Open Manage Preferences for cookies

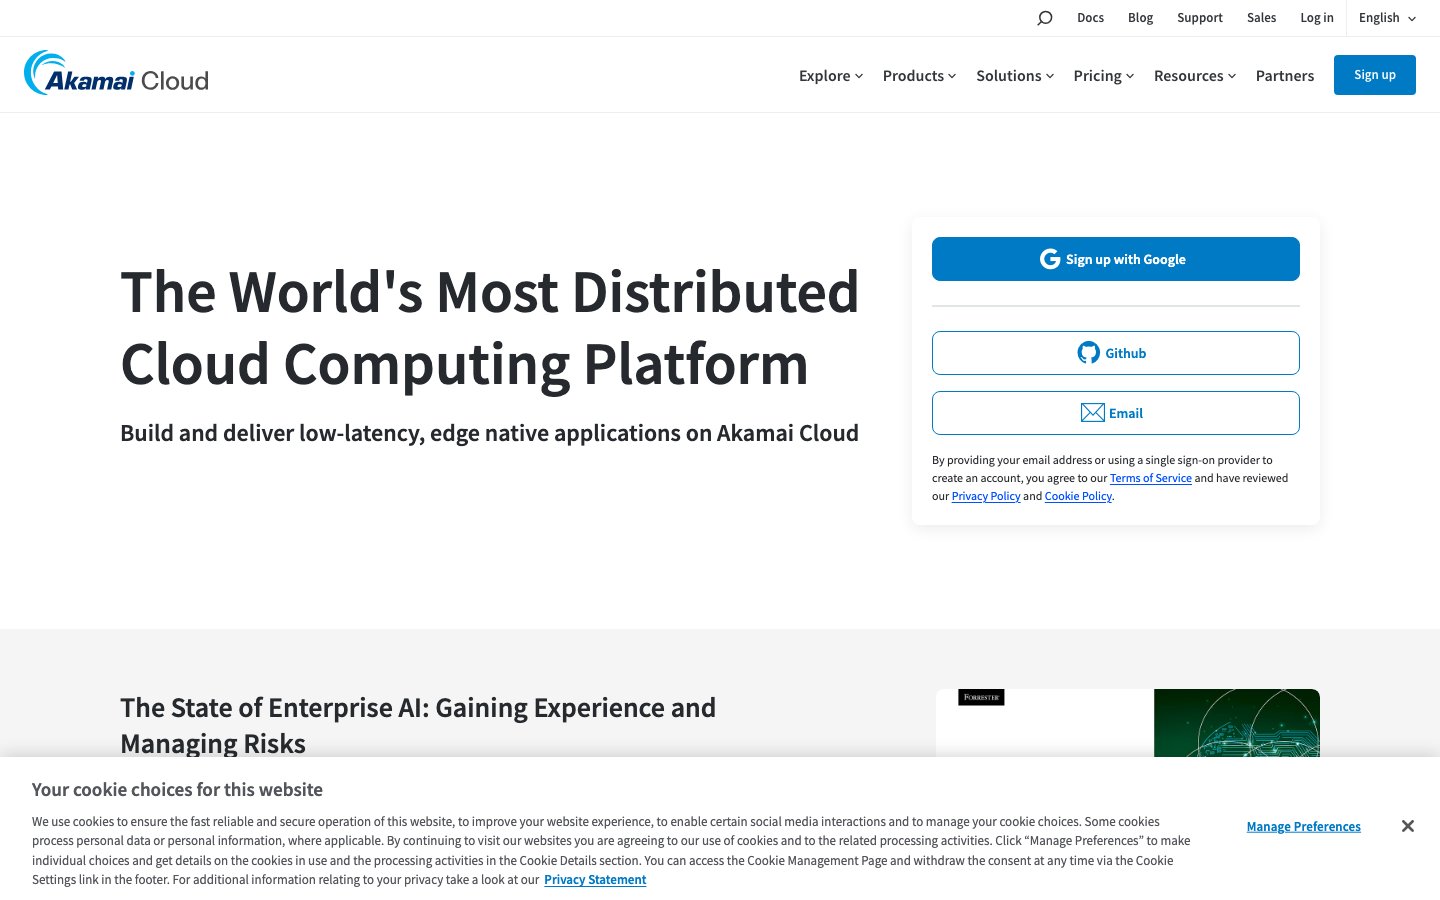pyautogui.click(x=1303, y=826)
